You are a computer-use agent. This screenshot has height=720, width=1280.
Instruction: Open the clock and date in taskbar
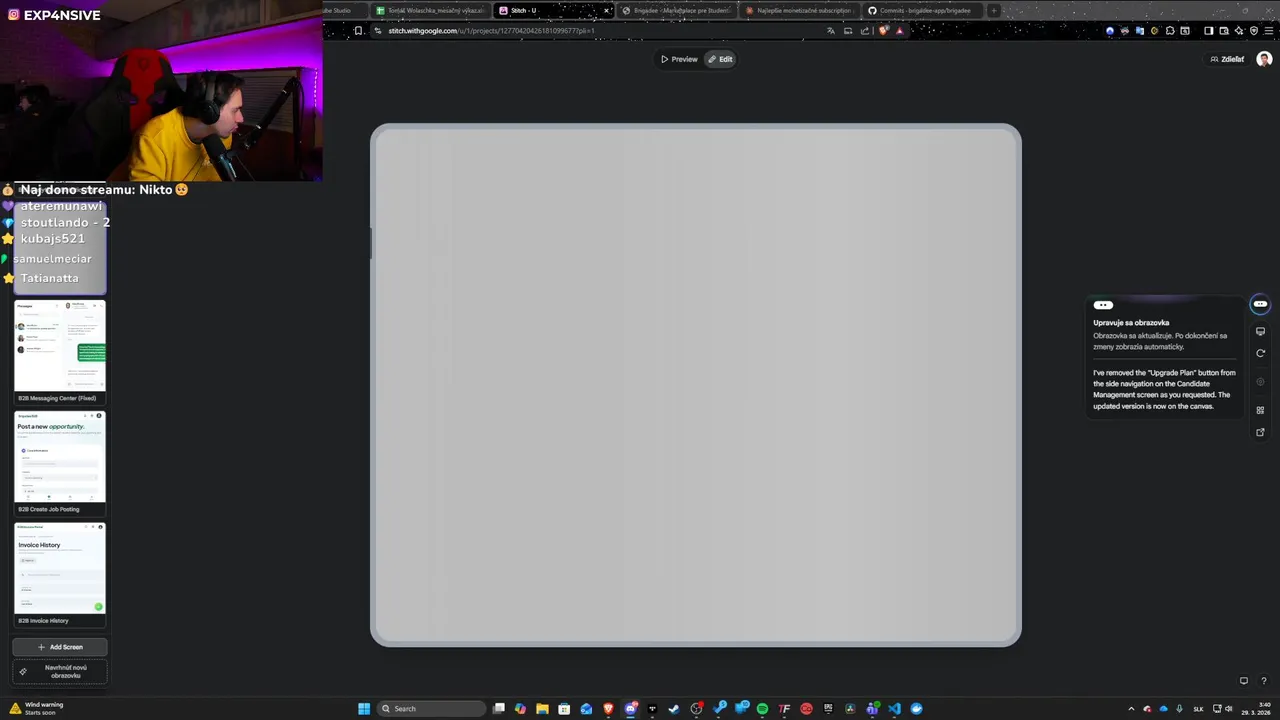1256,709
